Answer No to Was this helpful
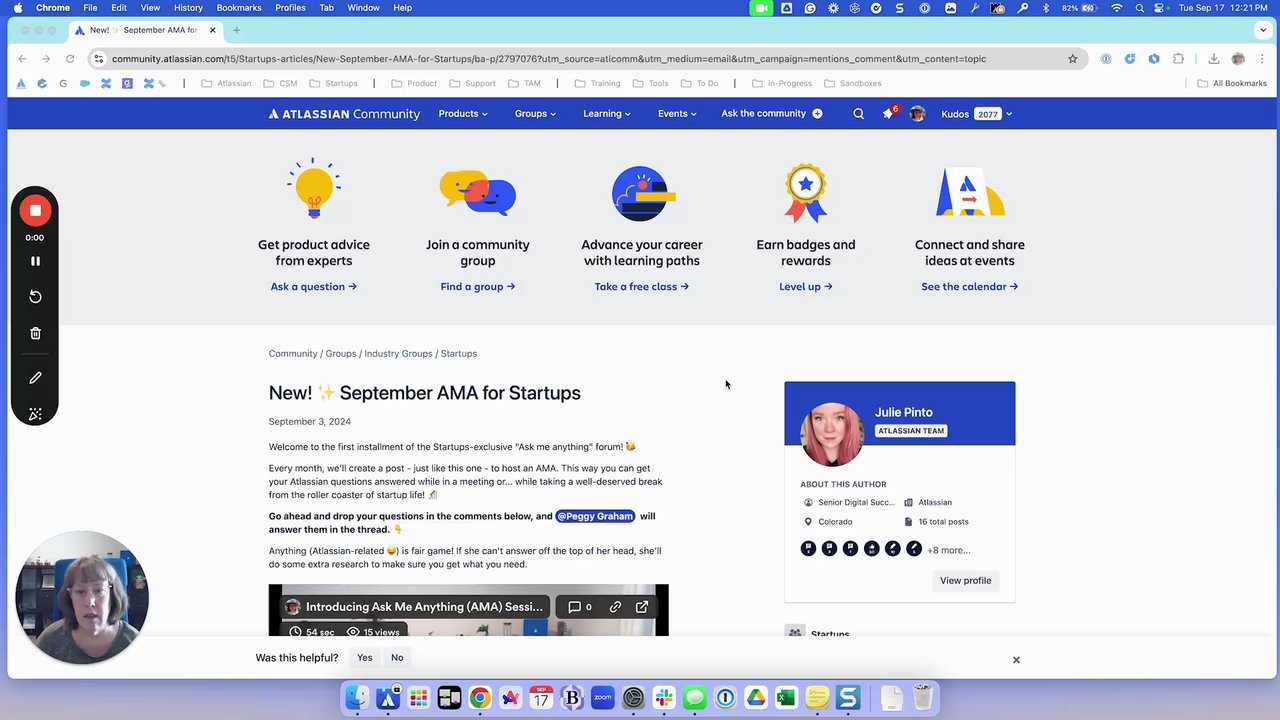The height and width of the screenshot is (720, 1280). point(397,658)
